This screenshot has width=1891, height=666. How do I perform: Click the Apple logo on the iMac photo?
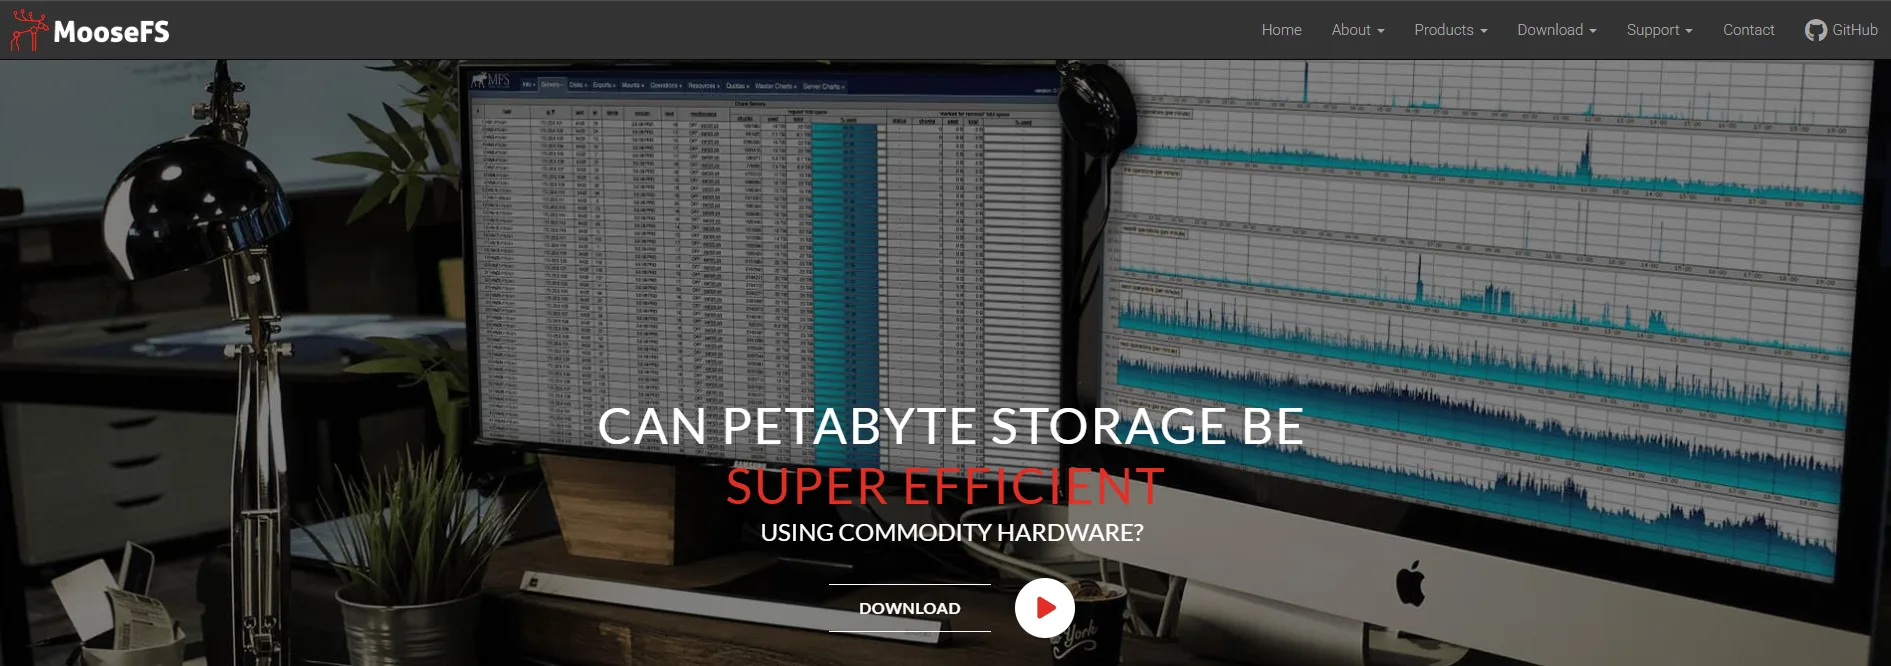click(x=1410, y=583)
